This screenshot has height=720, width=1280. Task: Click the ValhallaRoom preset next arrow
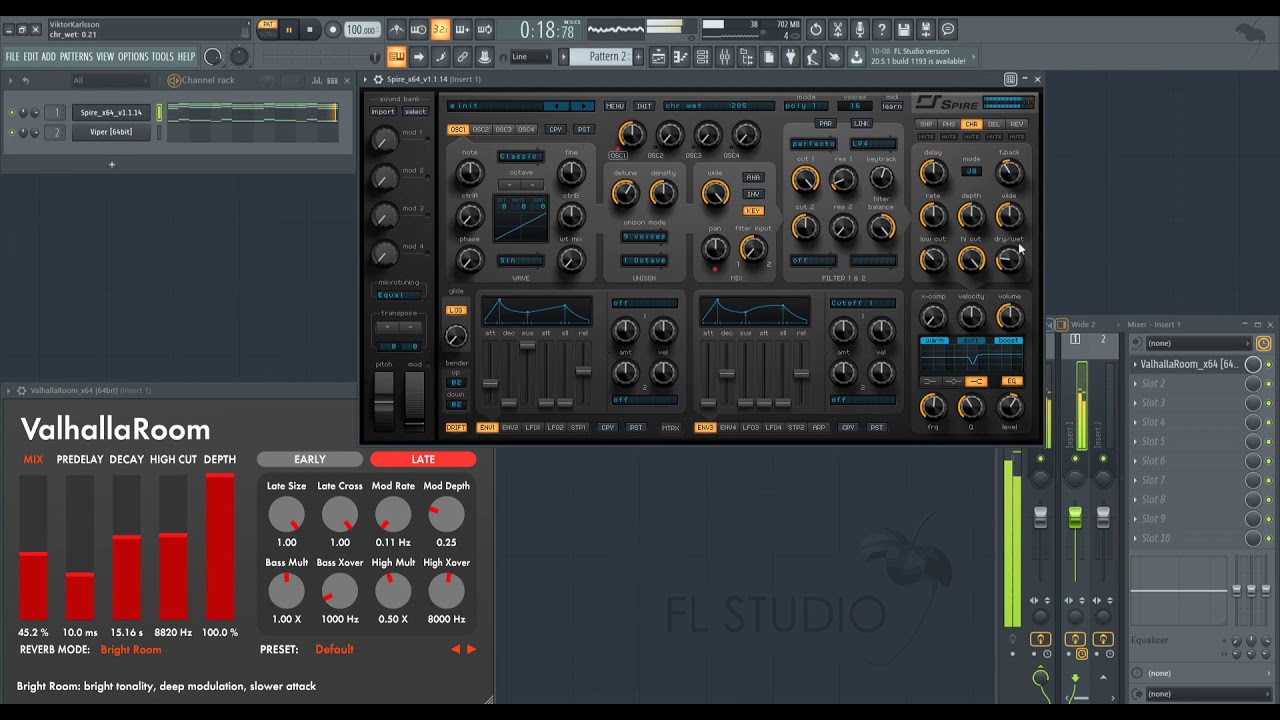coord(471,650)
